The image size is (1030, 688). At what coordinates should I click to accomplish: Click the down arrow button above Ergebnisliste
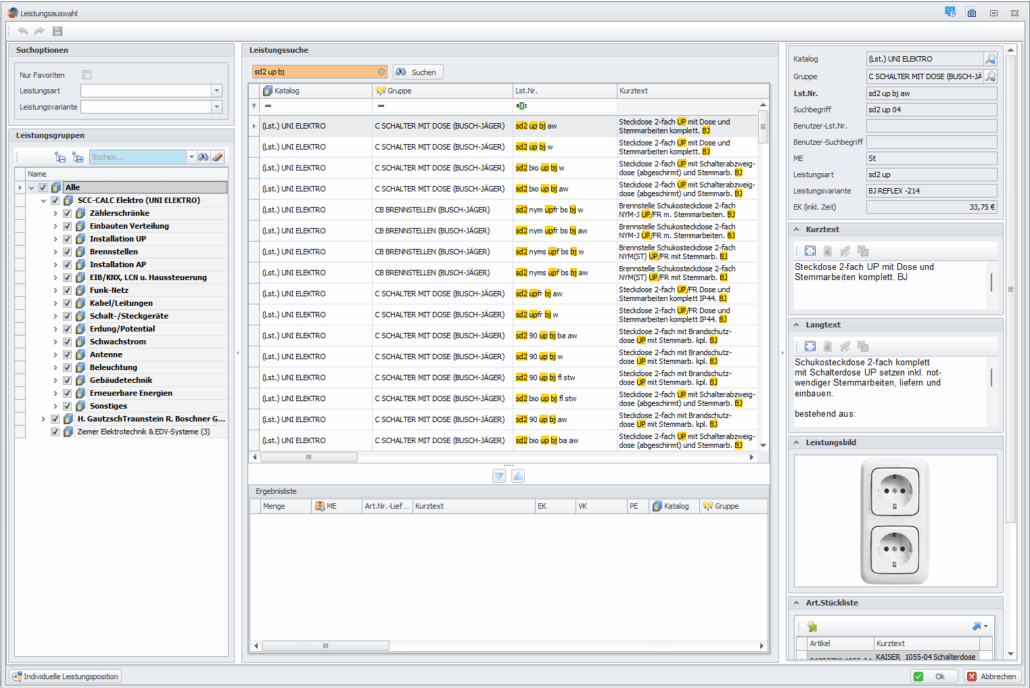point(499,476)
